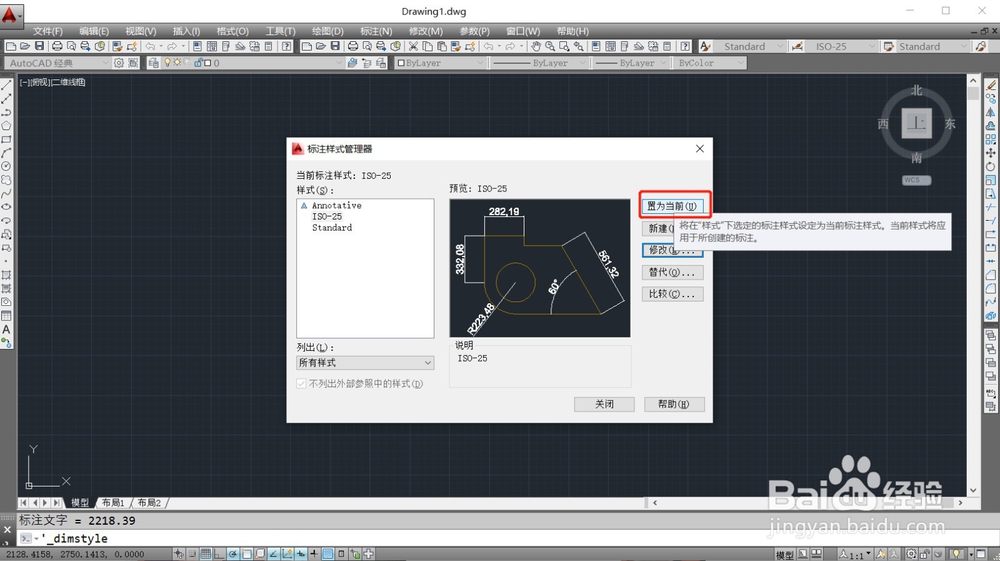This screenshot has height=561, width=1000.
Task: Toggle Object Snap in status bar
Action: point(247,554)
